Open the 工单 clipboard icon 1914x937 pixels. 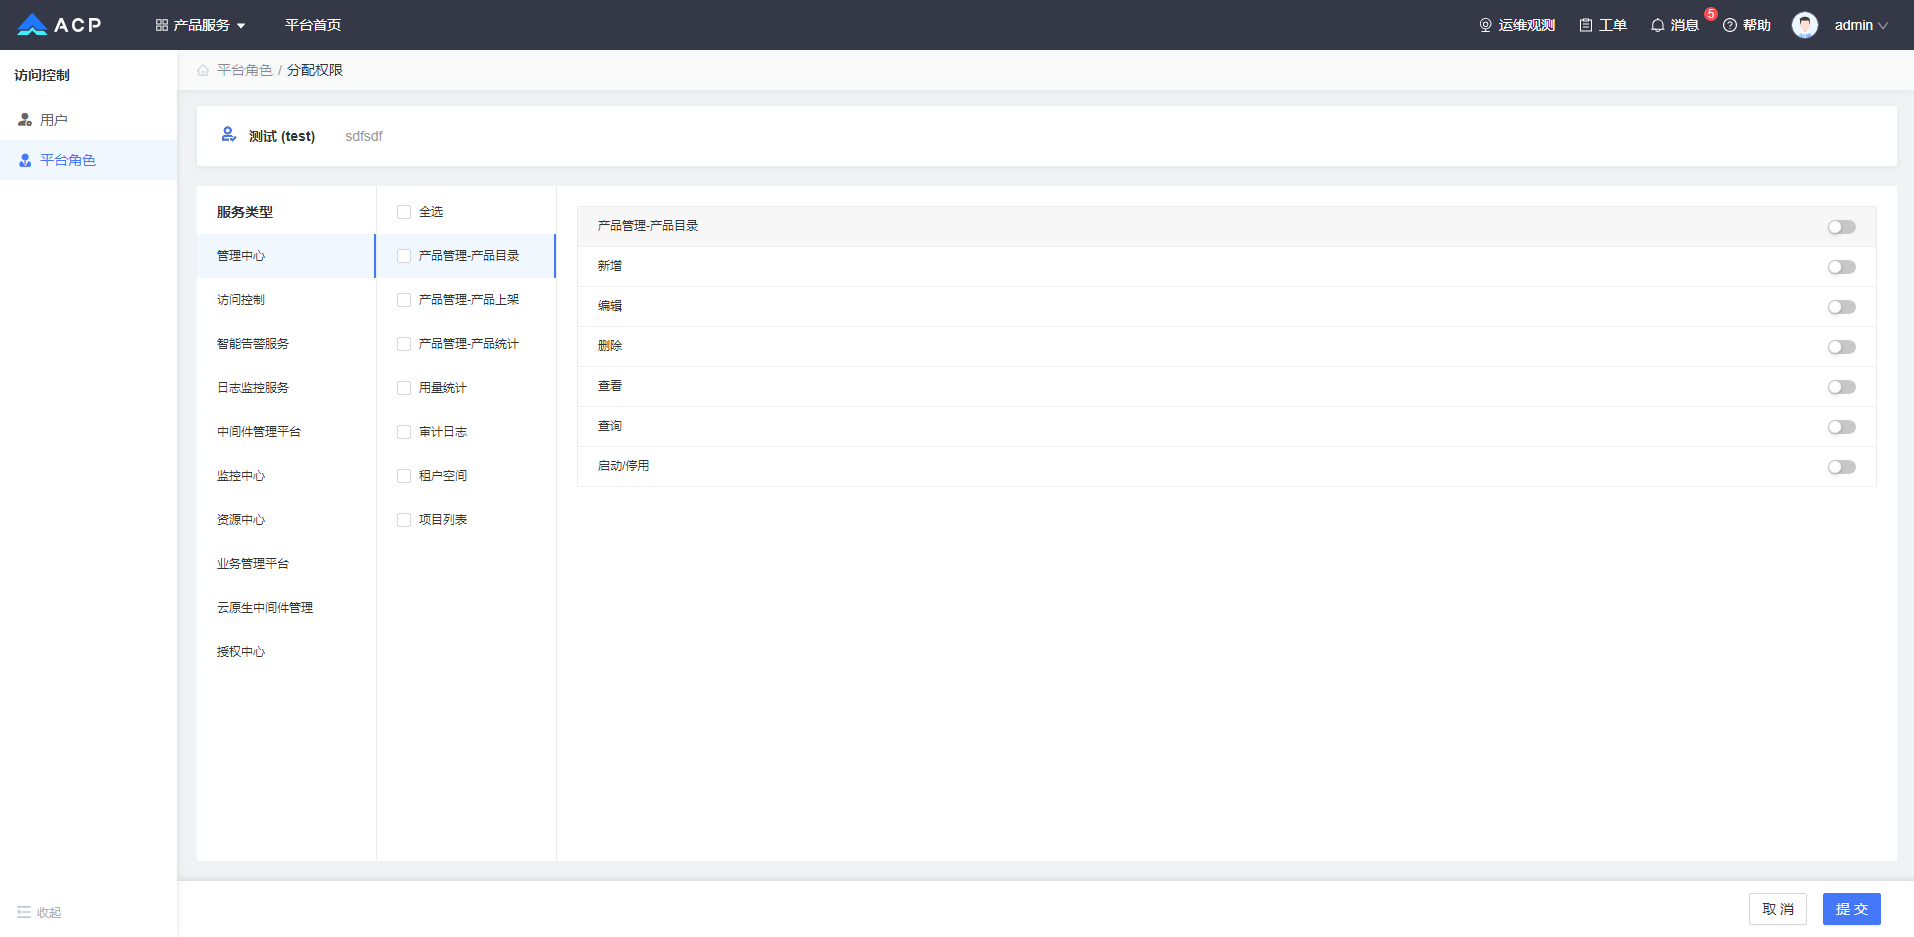click(x=1586, y=25)
